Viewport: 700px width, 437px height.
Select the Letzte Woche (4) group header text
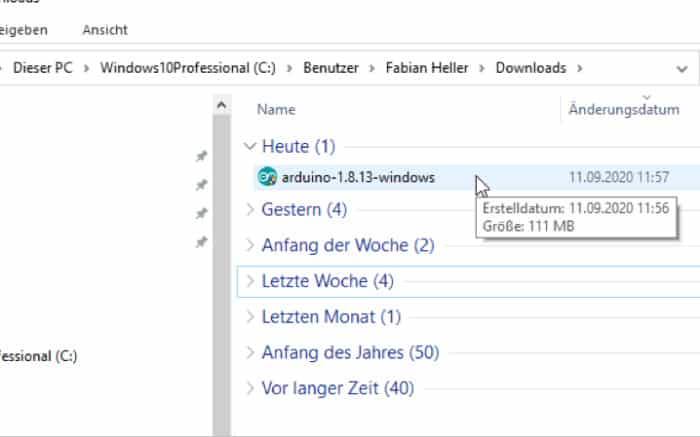coord(327,281)
